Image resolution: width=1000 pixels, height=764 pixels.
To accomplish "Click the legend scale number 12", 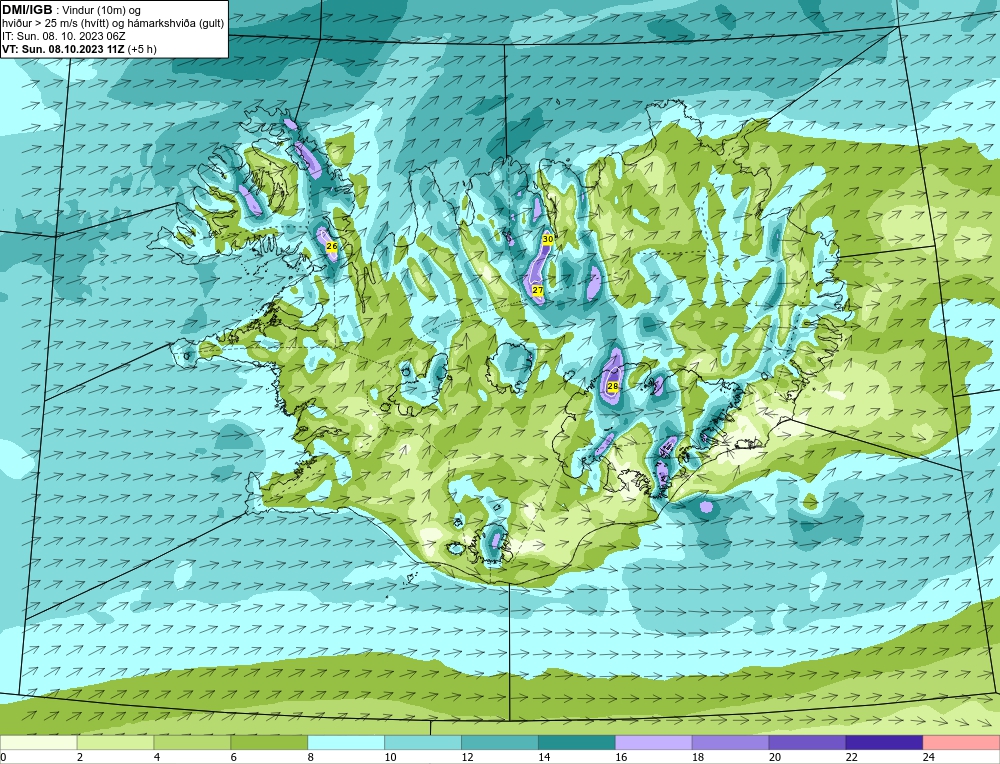I will [467, 757].
